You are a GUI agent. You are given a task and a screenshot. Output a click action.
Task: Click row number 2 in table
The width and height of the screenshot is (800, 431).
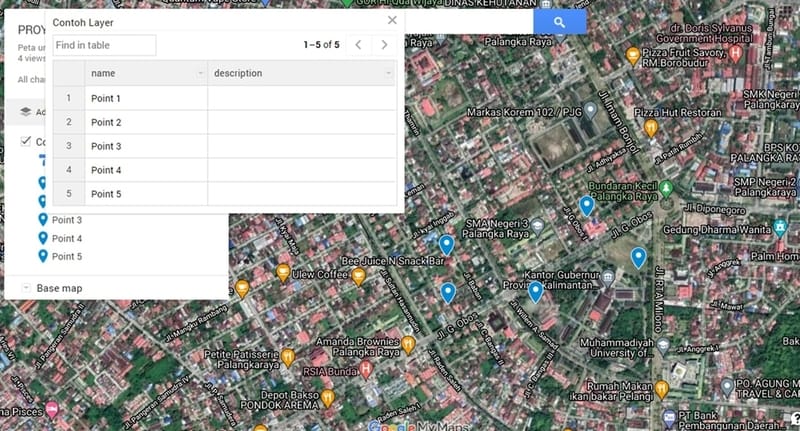(69, 122)
